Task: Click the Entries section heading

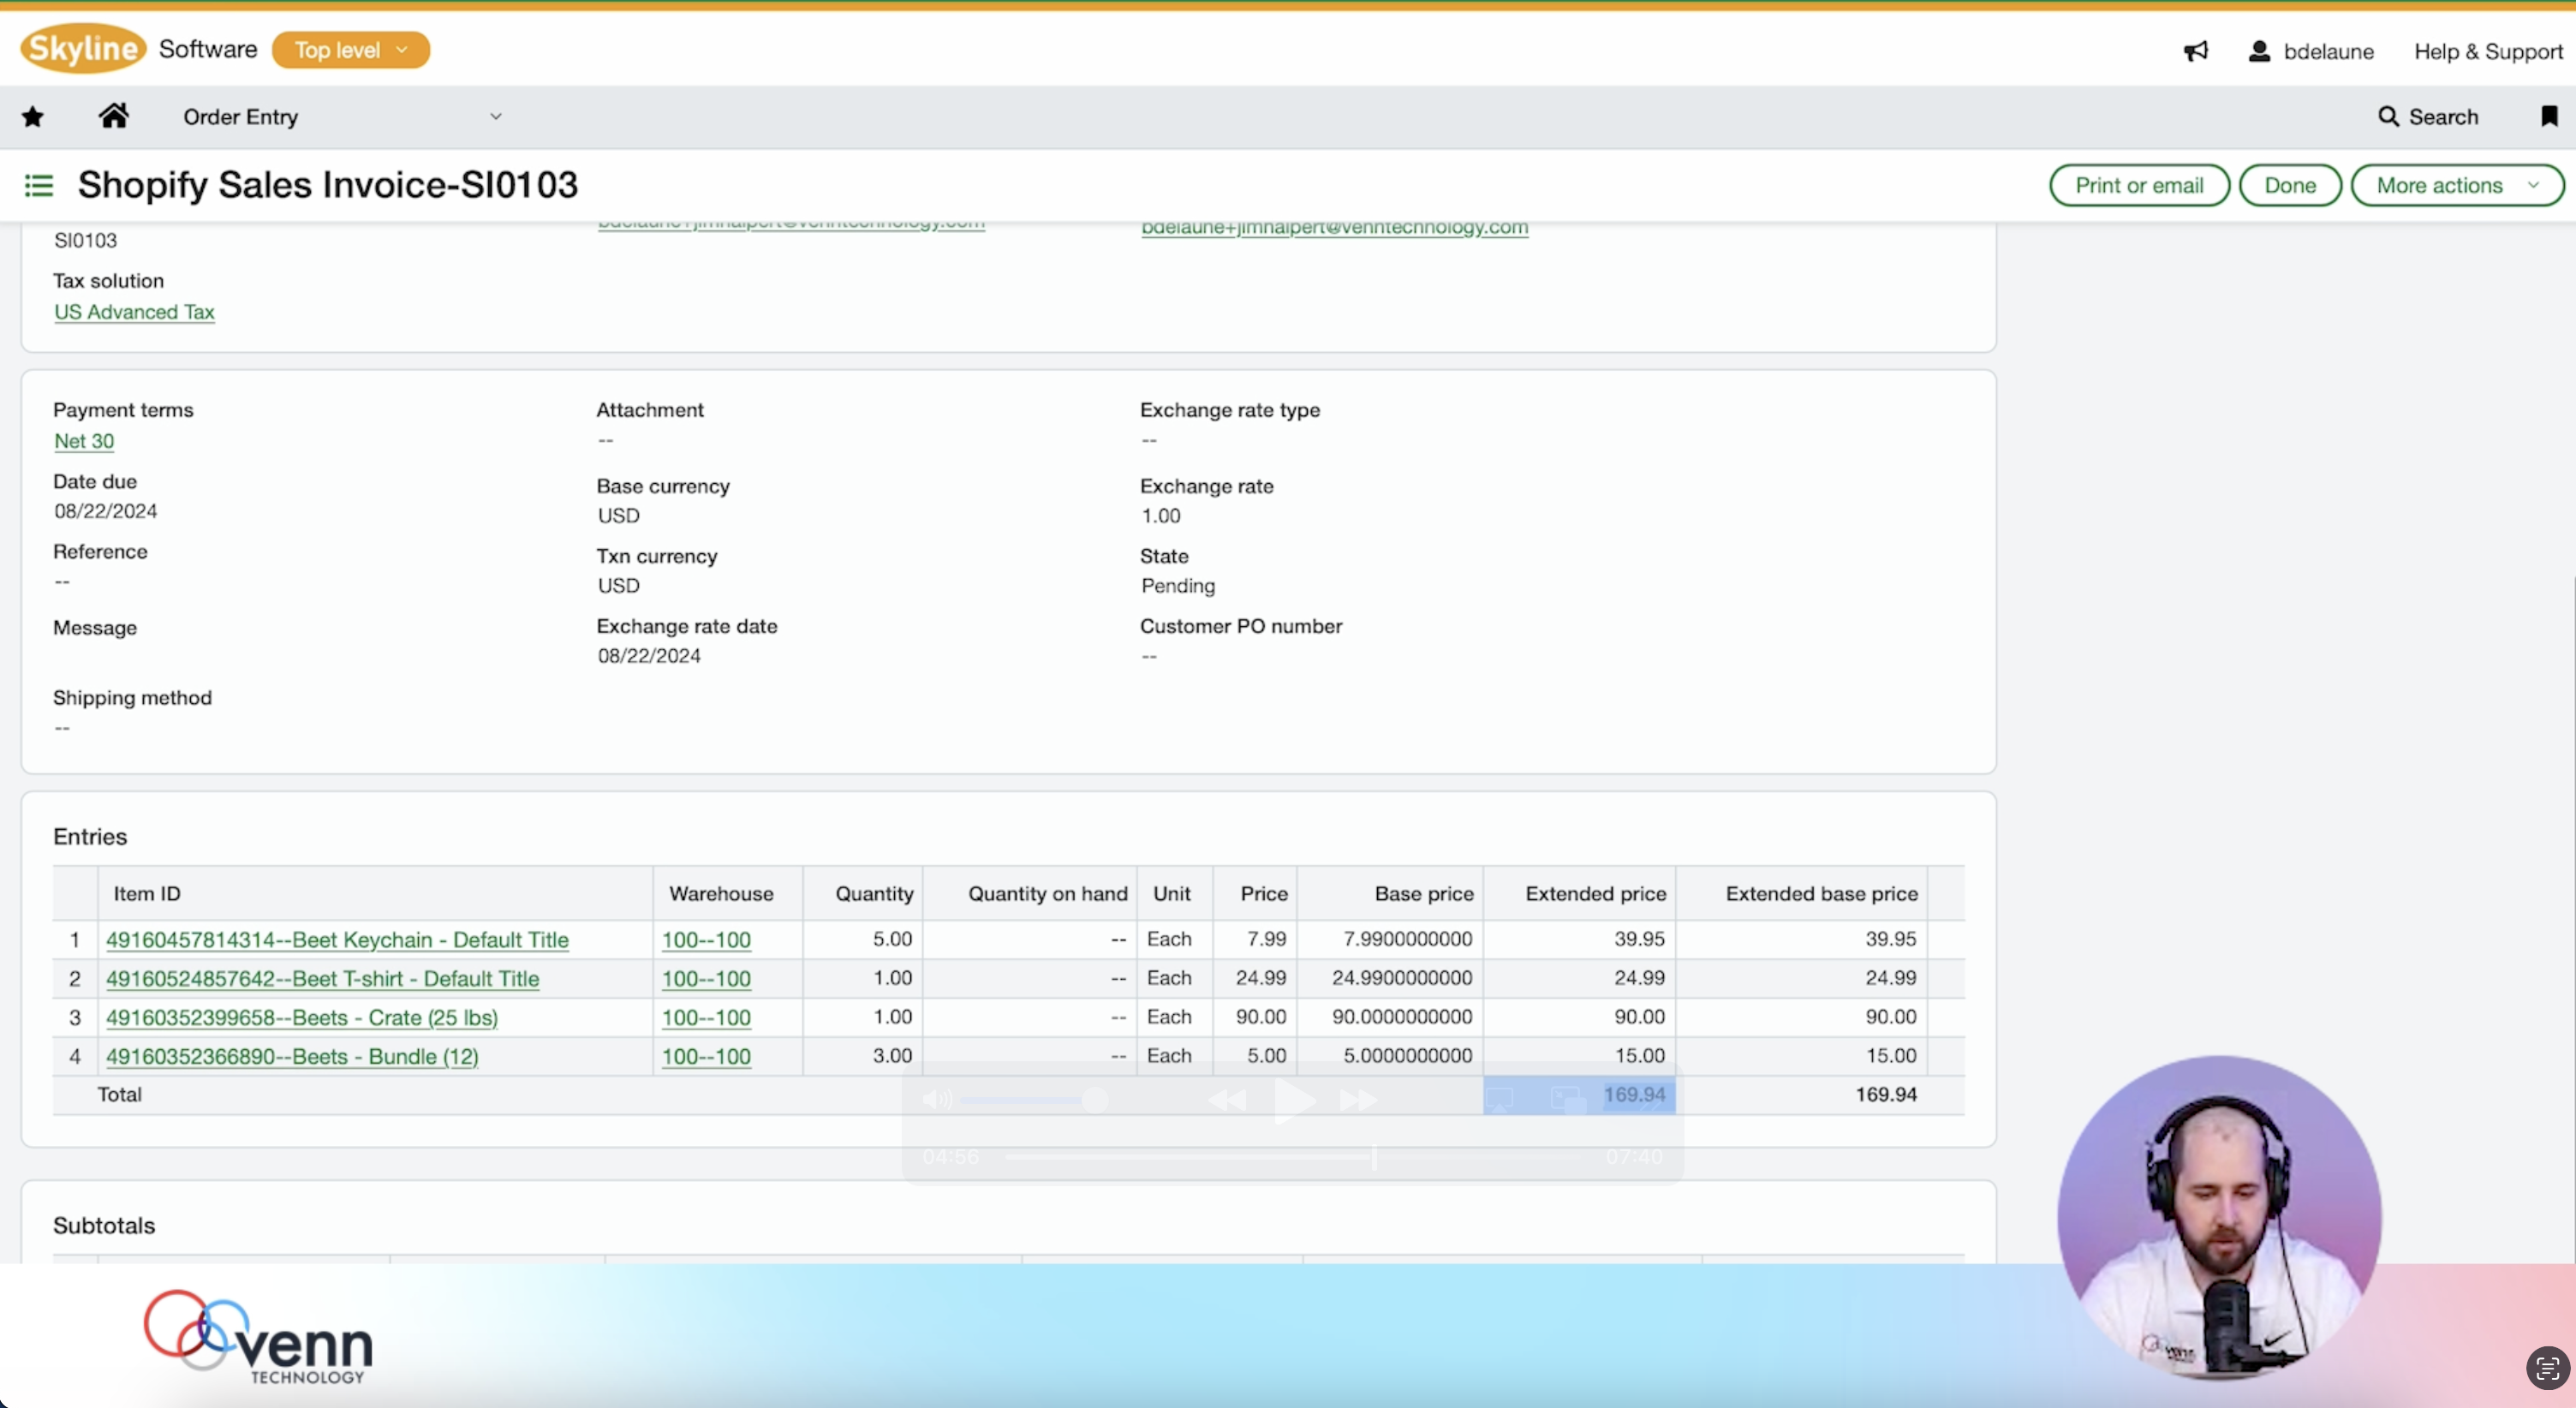Action: coord(90,837)
